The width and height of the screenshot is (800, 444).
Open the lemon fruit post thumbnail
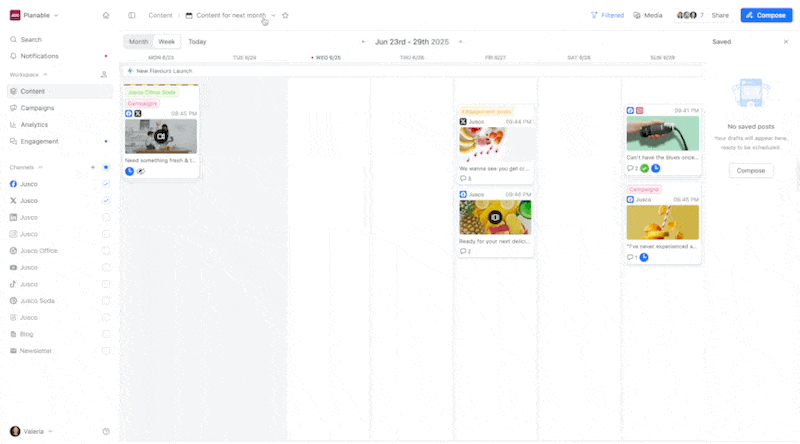[x=495, y=217]
